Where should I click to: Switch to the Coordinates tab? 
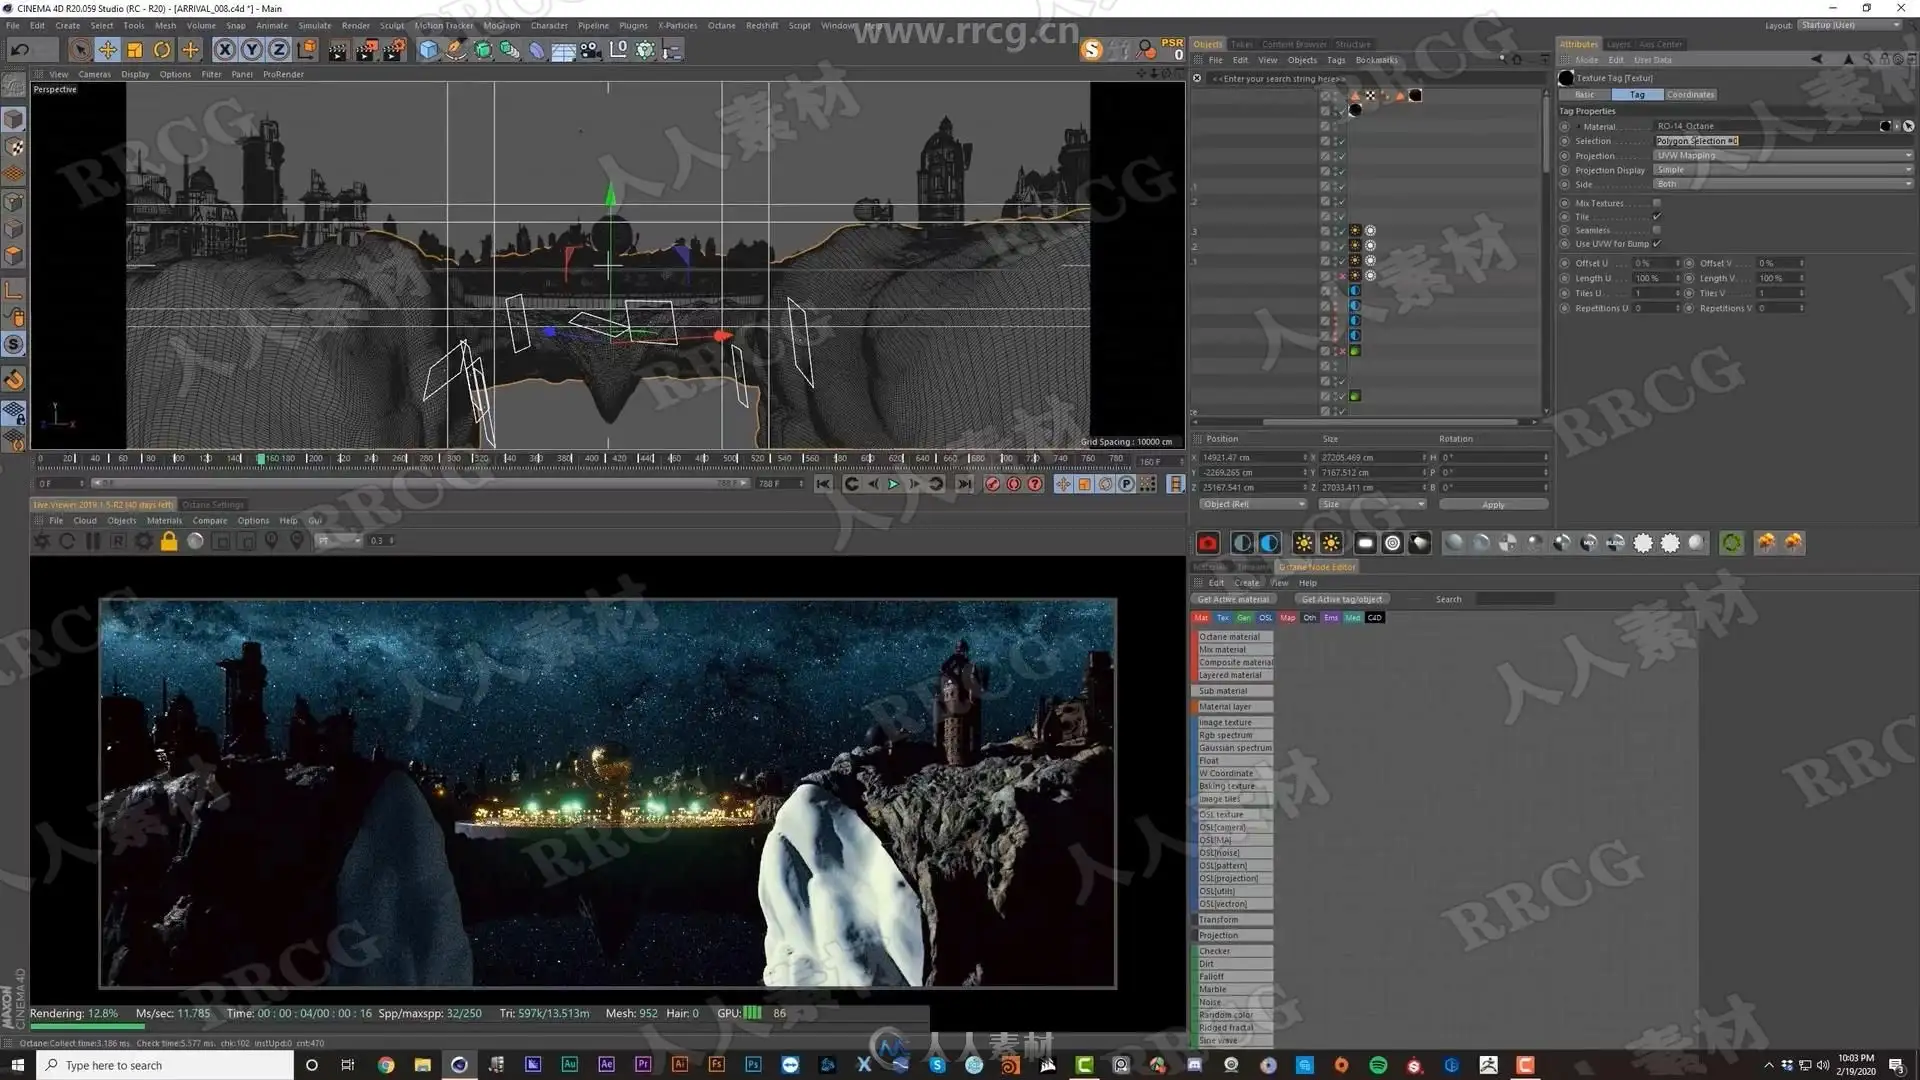click(x=1690, y=94)
